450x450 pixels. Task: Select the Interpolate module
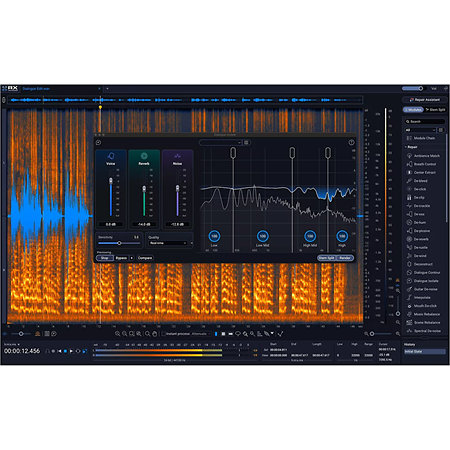click(419, 297)
